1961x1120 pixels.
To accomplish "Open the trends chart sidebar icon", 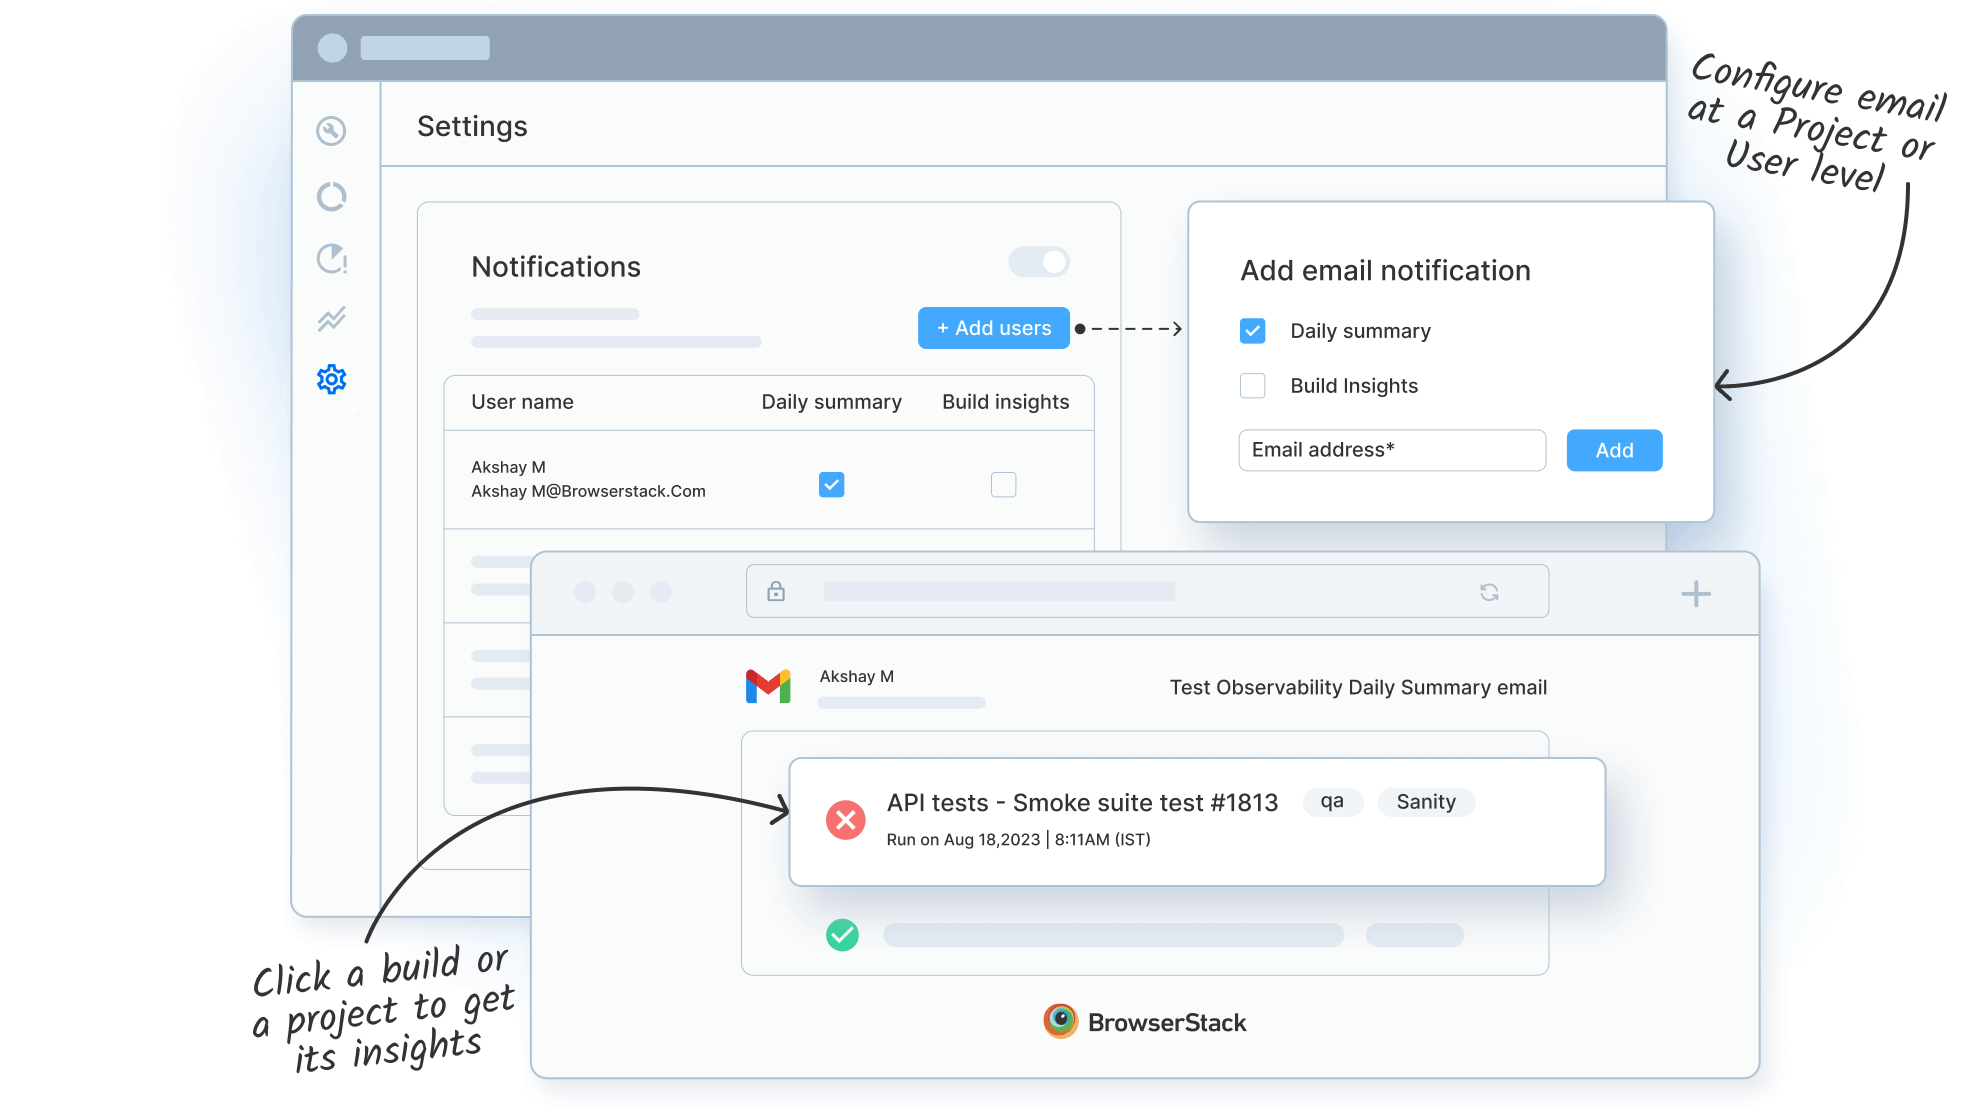I will [x=331, y=319].
